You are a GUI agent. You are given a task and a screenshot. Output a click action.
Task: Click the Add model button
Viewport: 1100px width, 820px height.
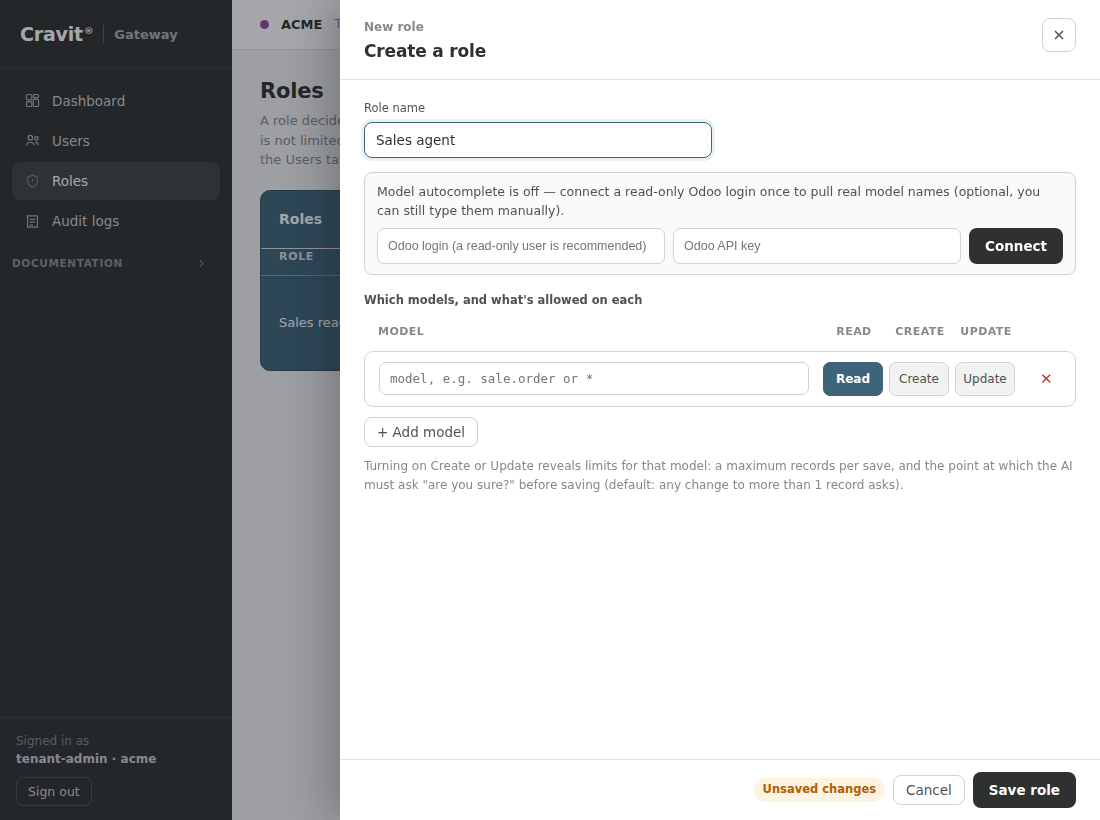[421, 432]
